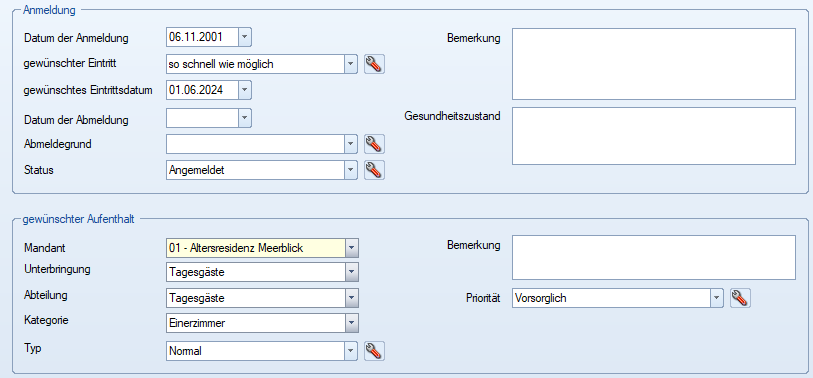Open the Status dropdown showing Angemeldet
813x378 pixels.
pos(351,170)
